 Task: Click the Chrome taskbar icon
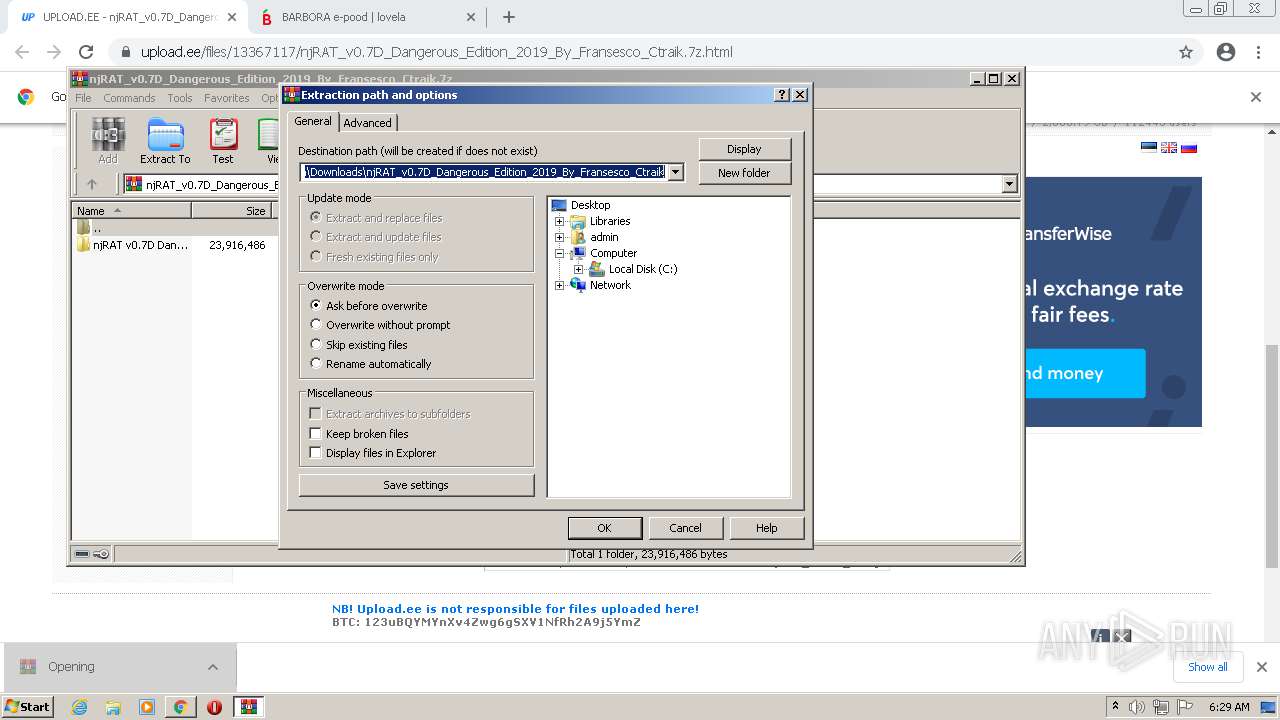tap(180, 707)
